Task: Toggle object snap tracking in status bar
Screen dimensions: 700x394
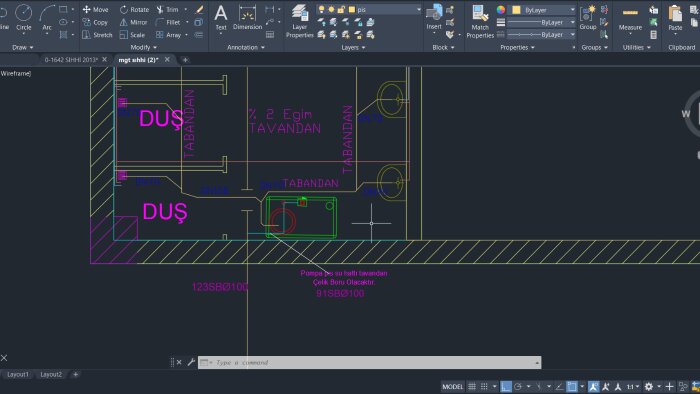Action: (x=559, y=386)
